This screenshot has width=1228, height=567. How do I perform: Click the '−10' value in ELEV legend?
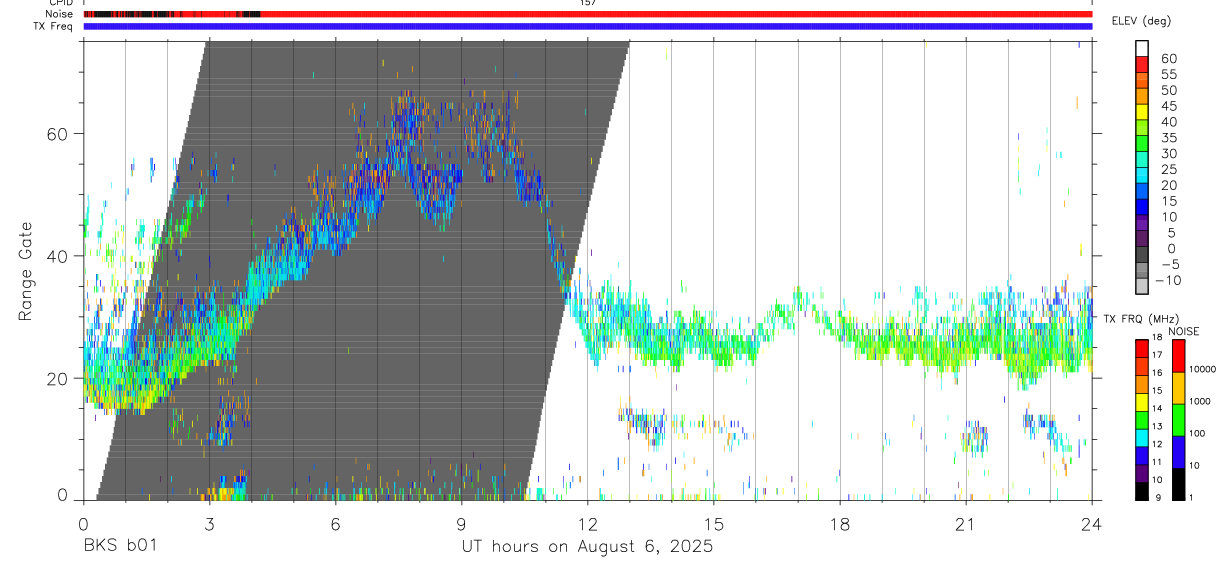pyautogui.click(x=1167, y=280)
